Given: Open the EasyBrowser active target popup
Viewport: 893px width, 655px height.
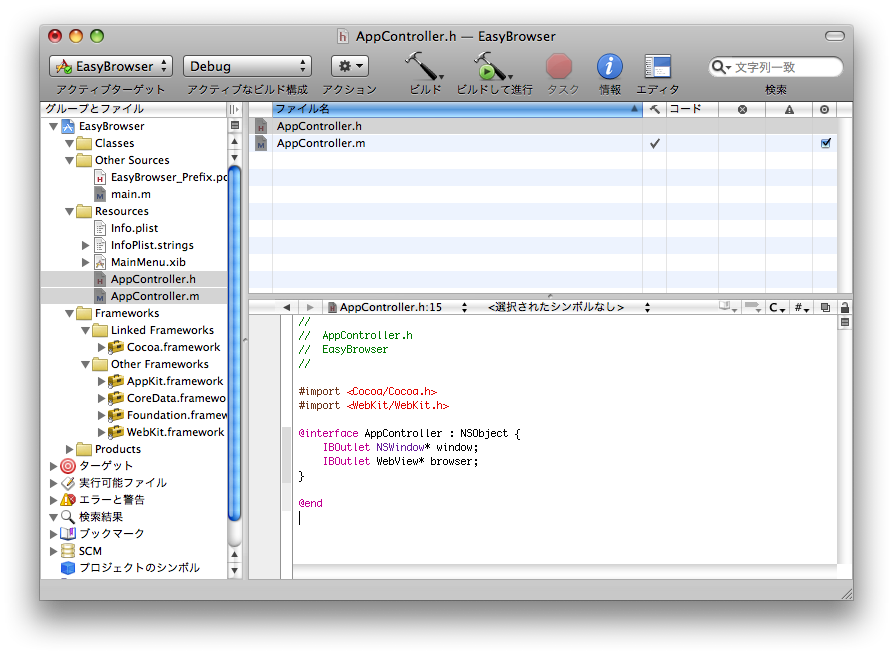Looking at the screenshot, I should point(110,66).
